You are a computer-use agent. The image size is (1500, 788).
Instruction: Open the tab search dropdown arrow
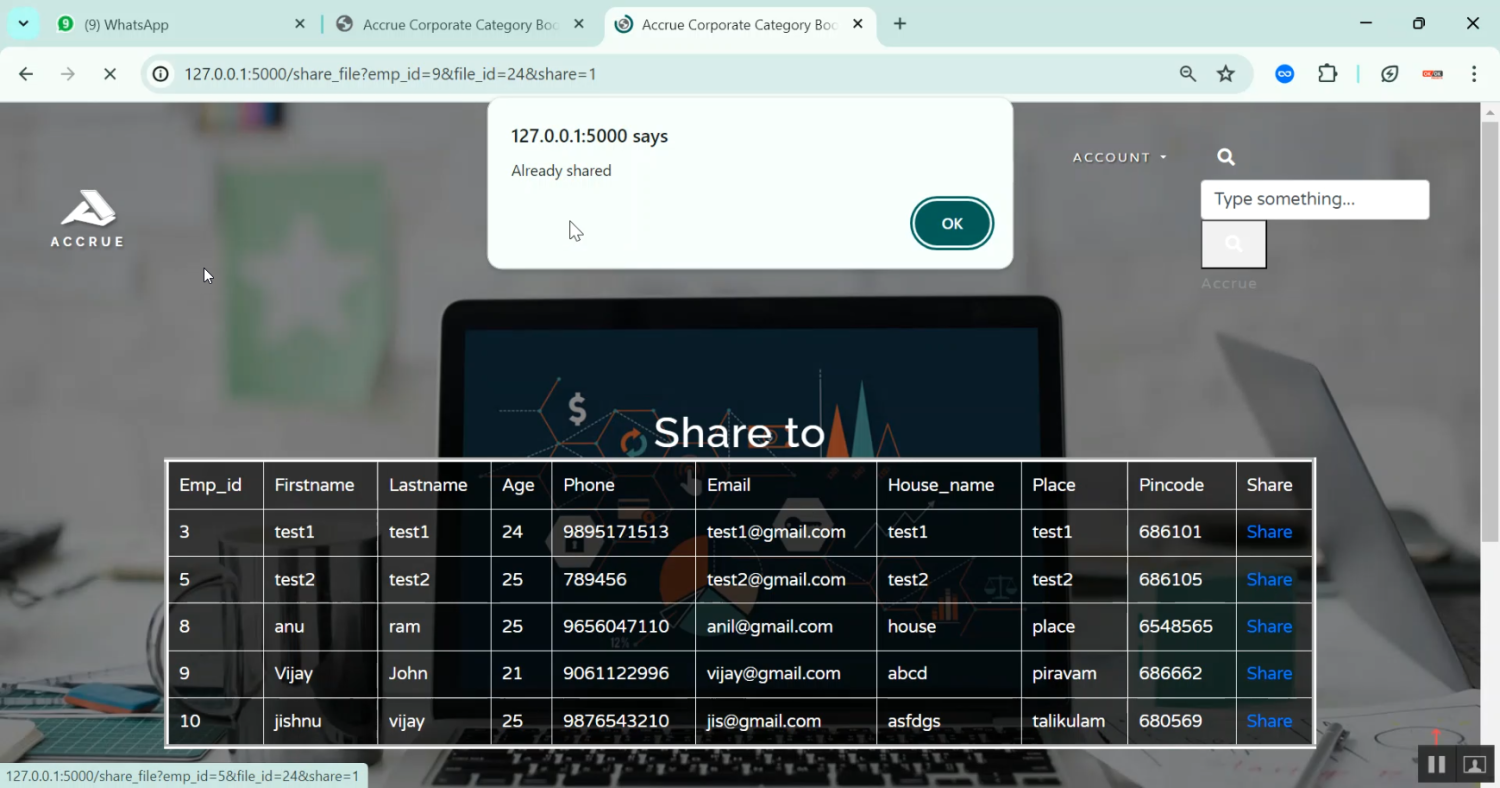pos(23,23)
